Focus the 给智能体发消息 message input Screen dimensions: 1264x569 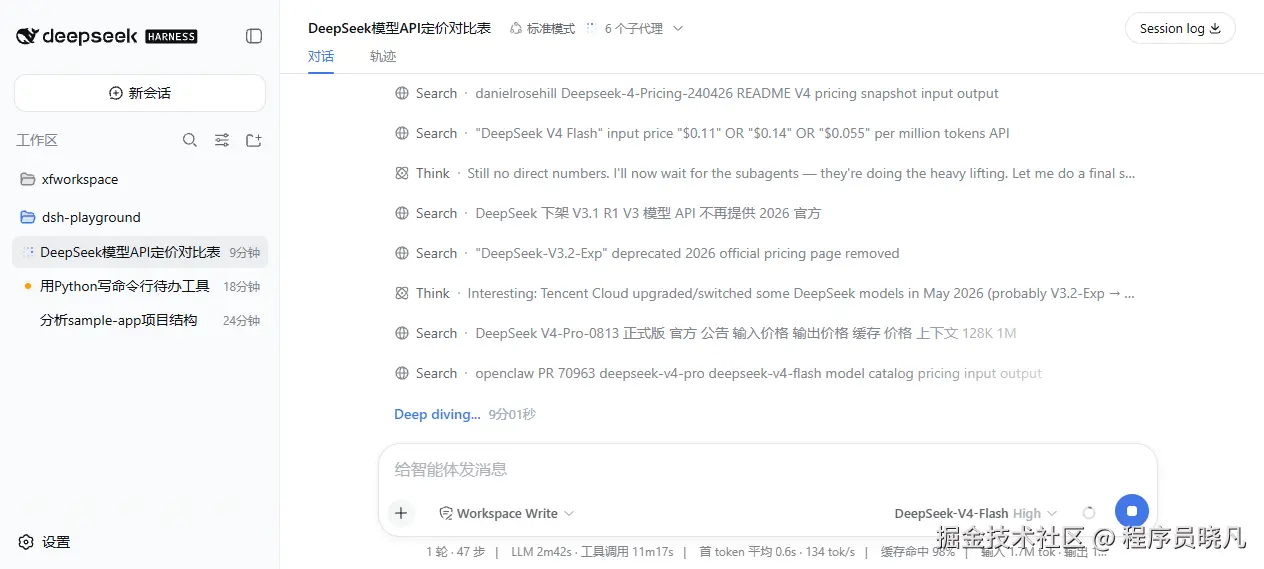(767, 469)
